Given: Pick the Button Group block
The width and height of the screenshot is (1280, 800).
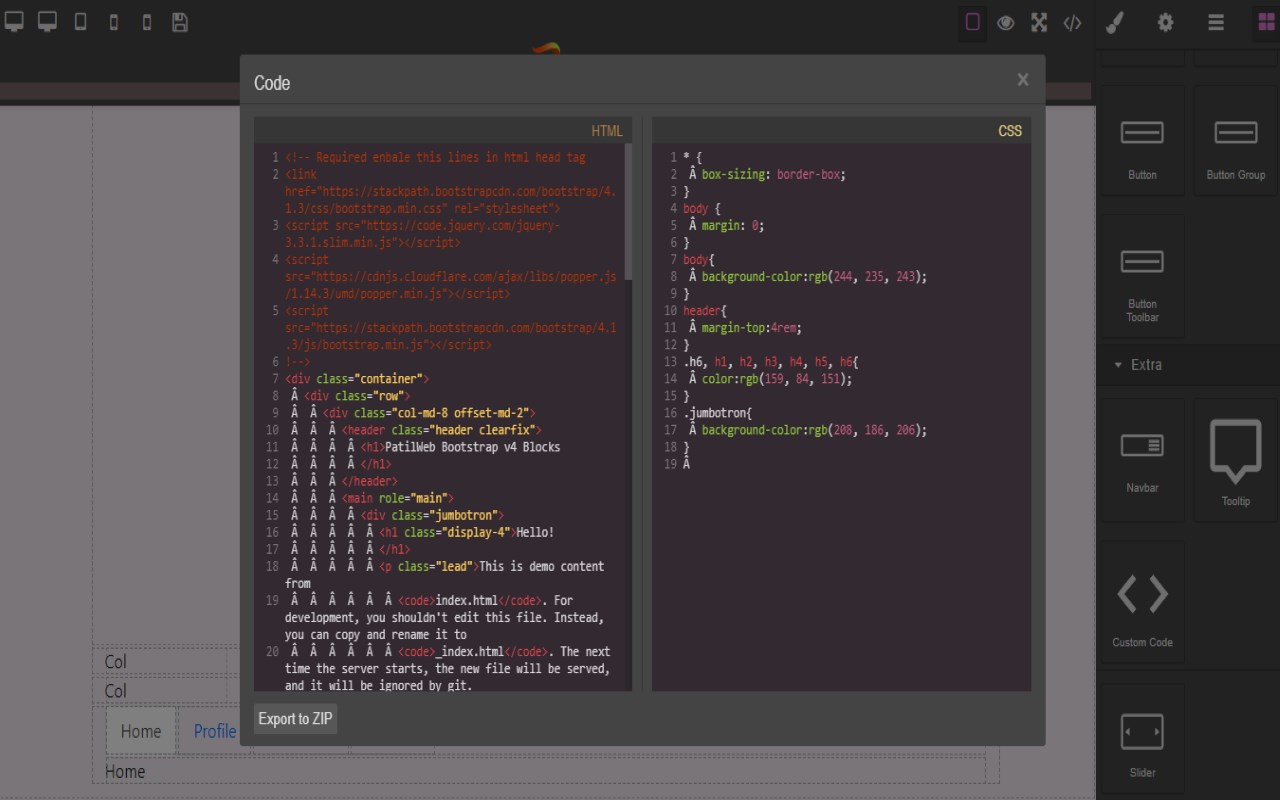Looking at the screenshot, I should pyautogui.click(x=1235, y=140).
